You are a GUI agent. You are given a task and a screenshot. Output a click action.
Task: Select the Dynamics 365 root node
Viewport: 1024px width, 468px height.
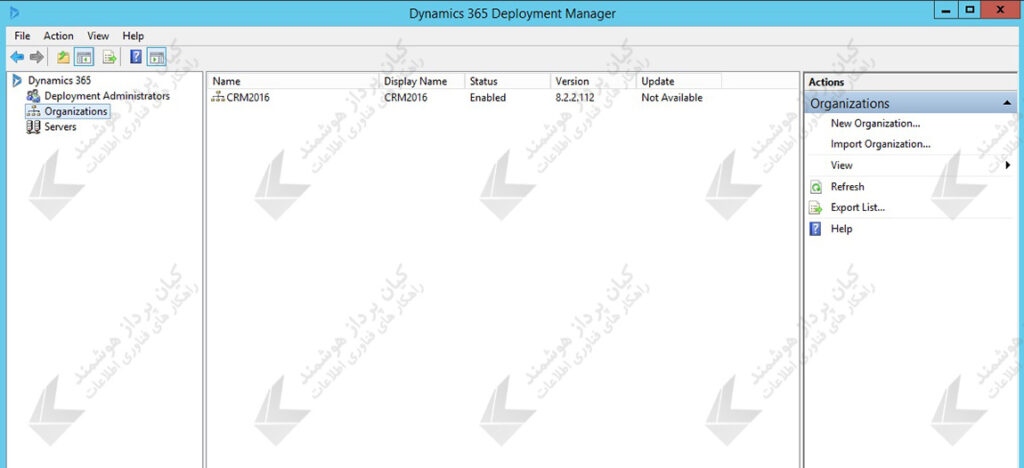[x=59, y=80]
